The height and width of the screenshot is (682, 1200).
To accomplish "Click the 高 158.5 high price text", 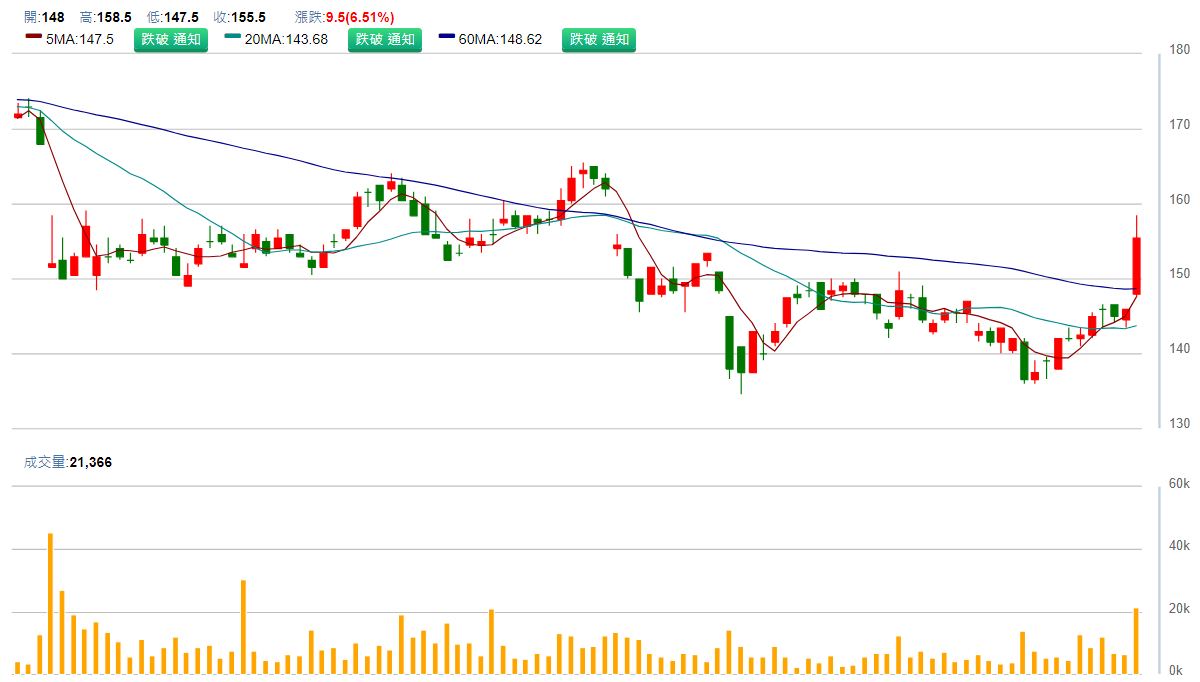I will (106, 18).
